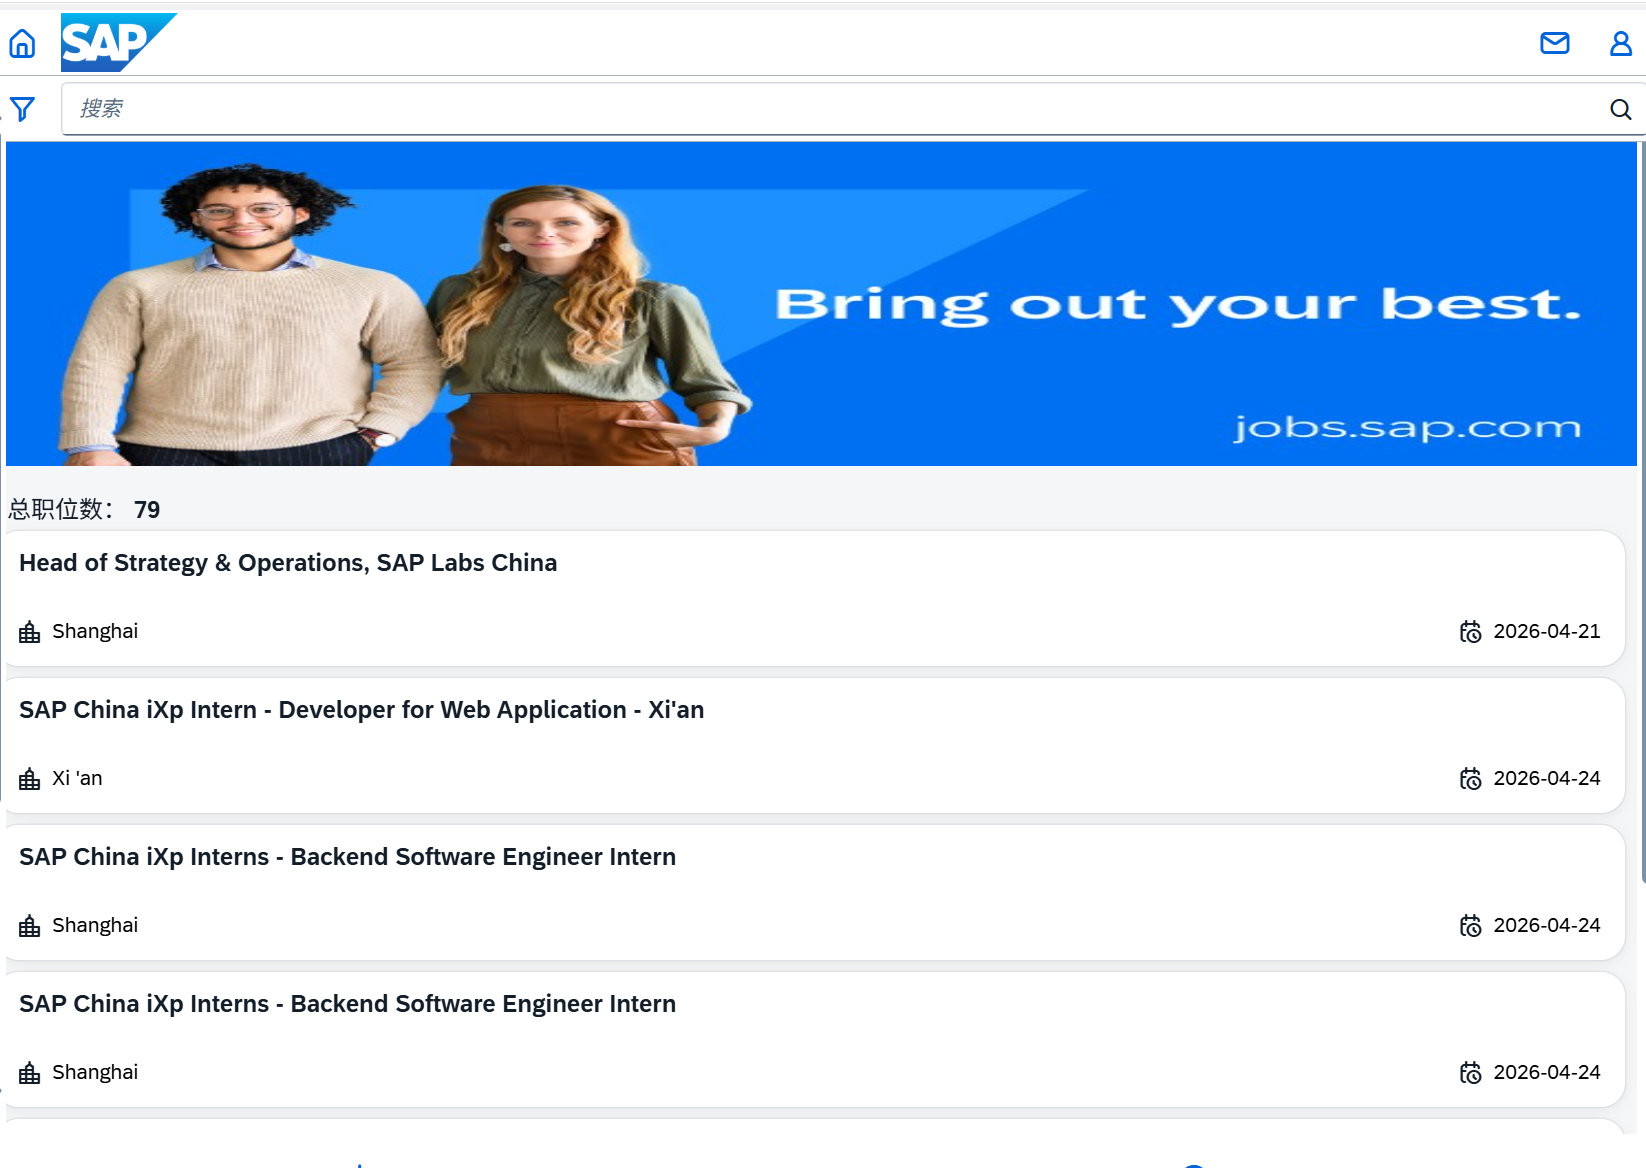
Task: Click the jobs.sap.com text on the banner
Action: pos(1406,428)
